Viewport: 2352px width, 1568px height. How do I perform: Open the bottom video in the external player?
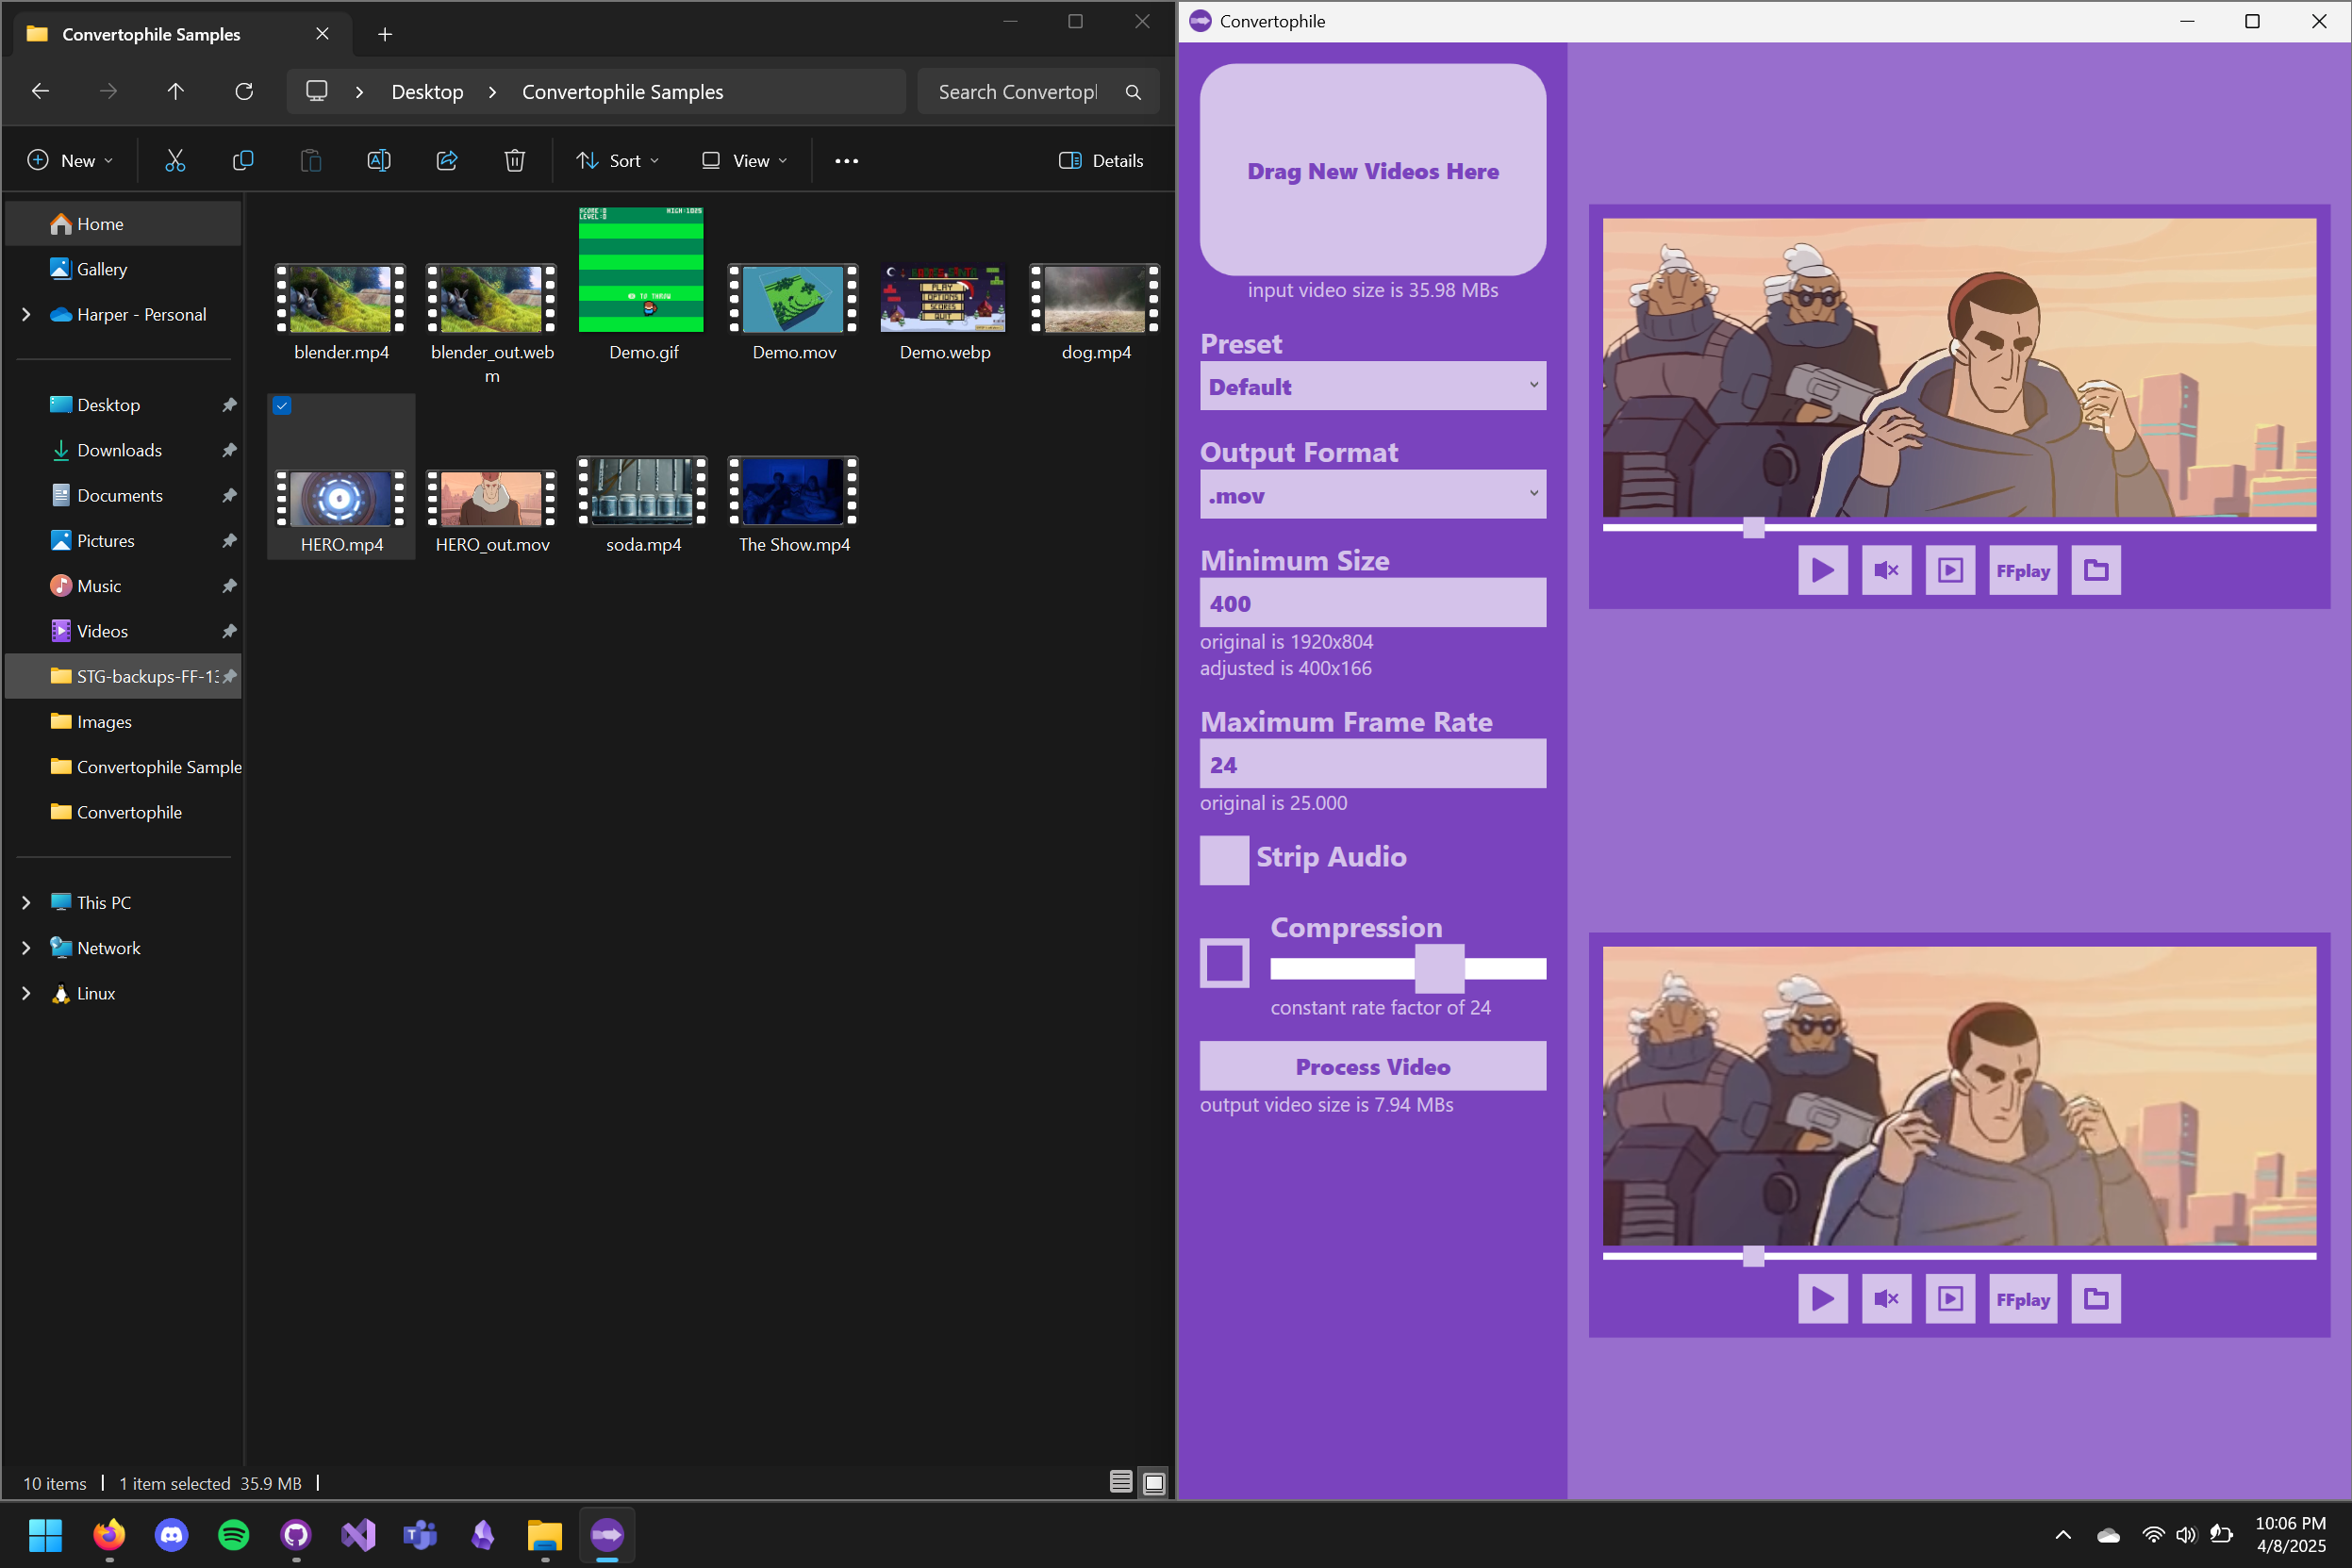click(x=1950, y=1298)
